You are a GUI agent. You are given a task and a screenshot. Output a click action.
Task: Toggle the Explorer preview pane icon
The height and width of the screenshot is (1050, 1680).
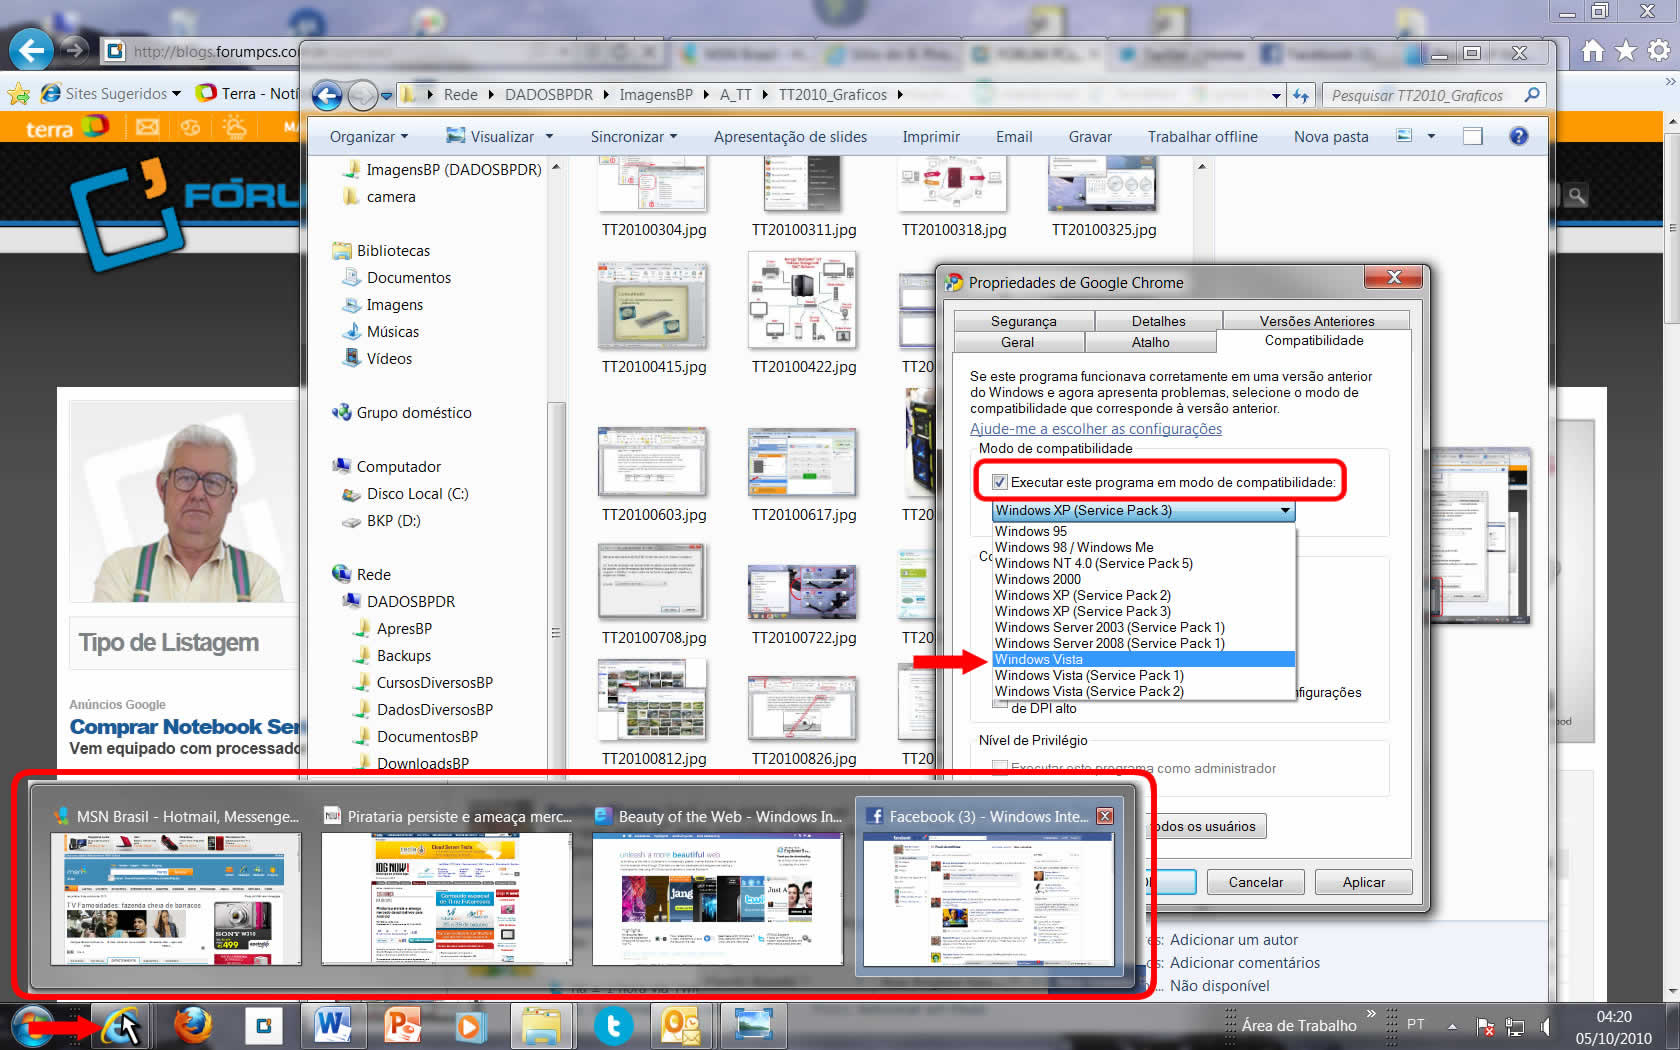click(x=1472, y=136)
